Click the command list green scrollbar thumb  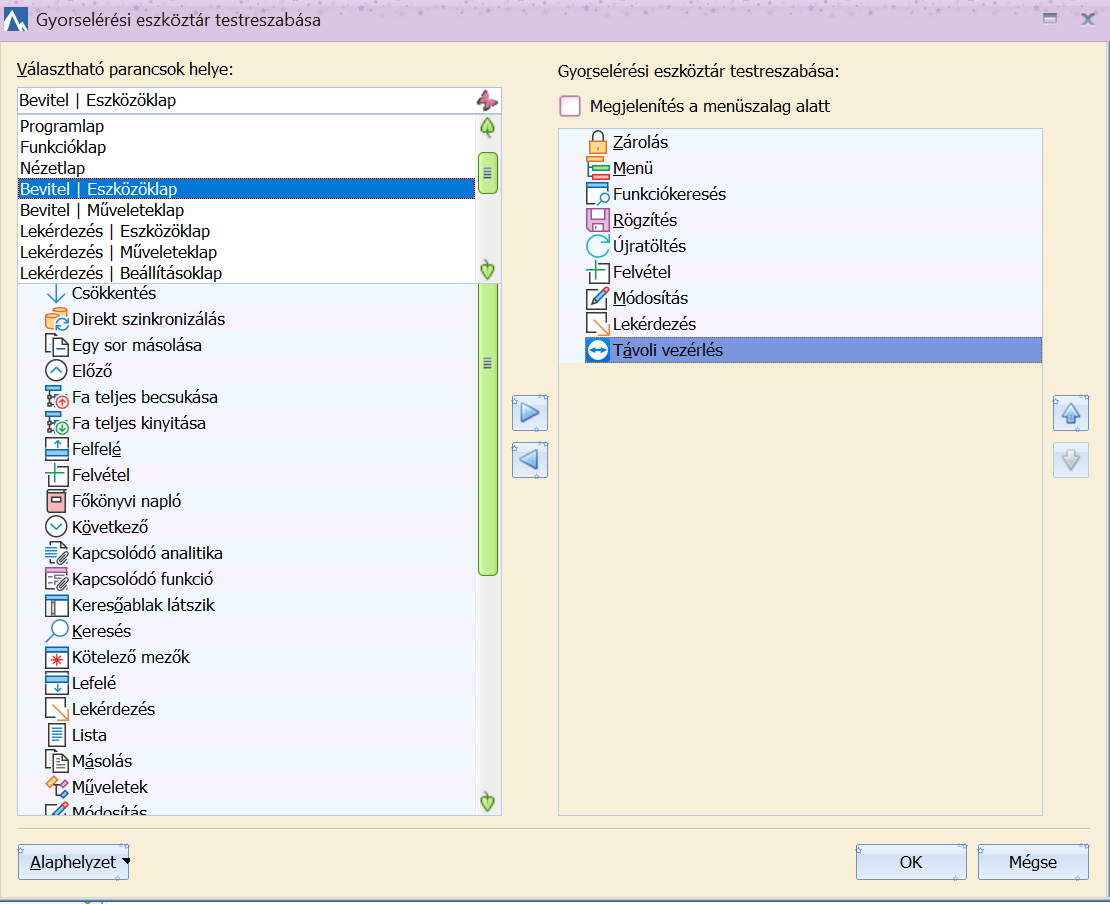click(x=488, y=429)
